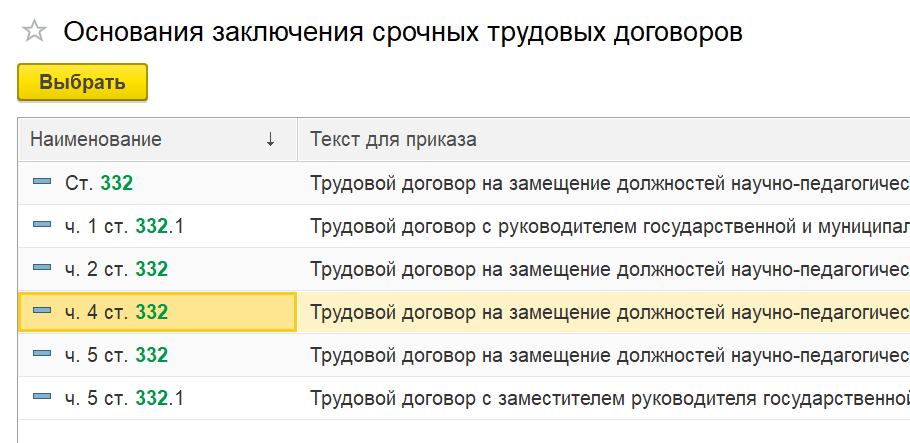The image size is (910, 443).
Task: Click the row icon beside Ст. 332
Action: pos(42,183)
